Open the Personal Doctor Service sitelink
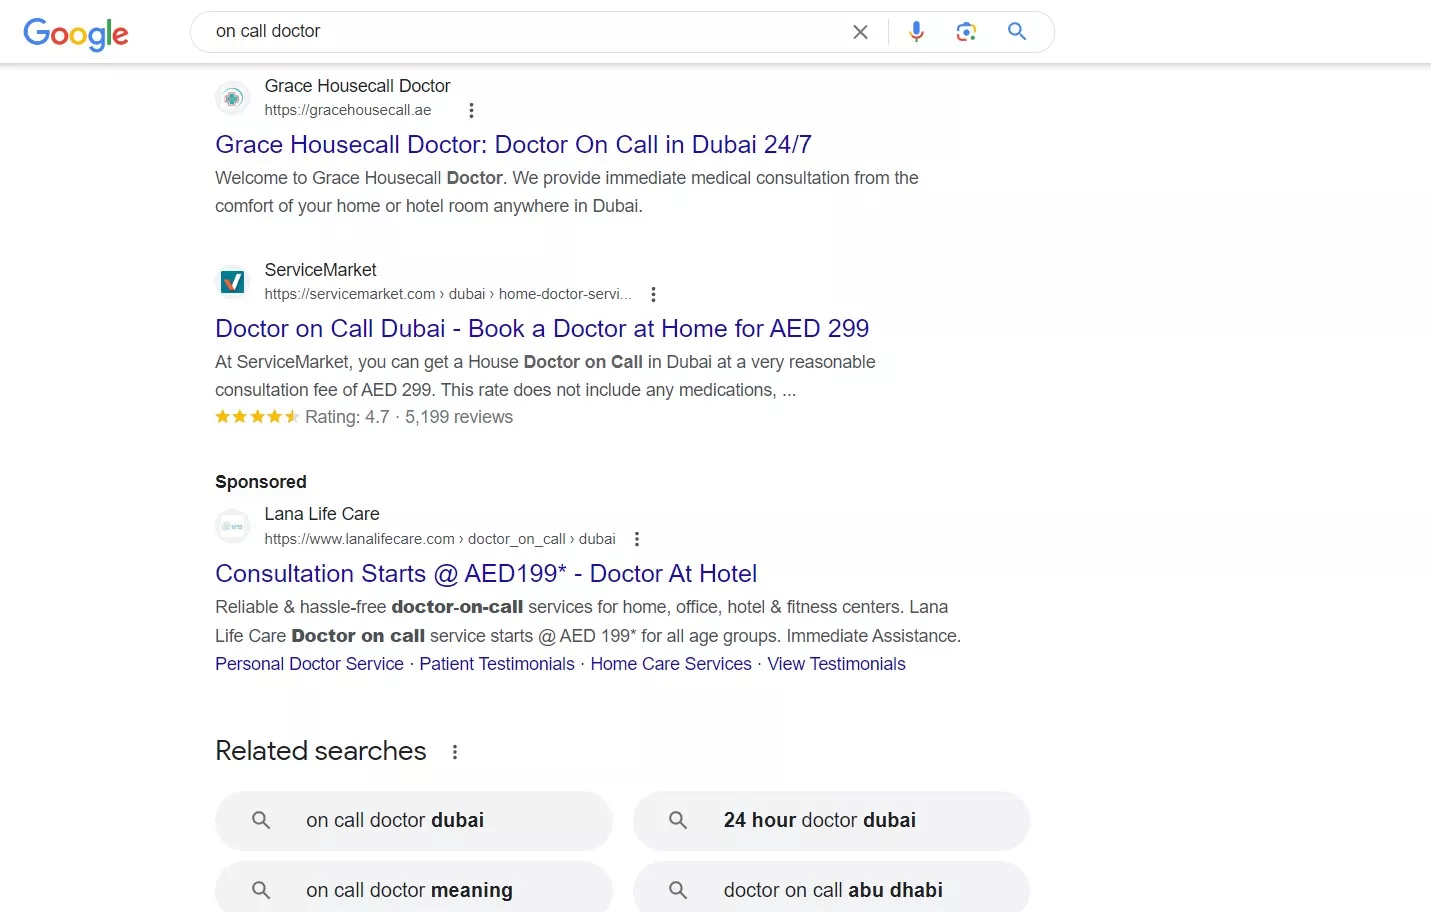The image size is (1431, 912). tap(309, 664)
